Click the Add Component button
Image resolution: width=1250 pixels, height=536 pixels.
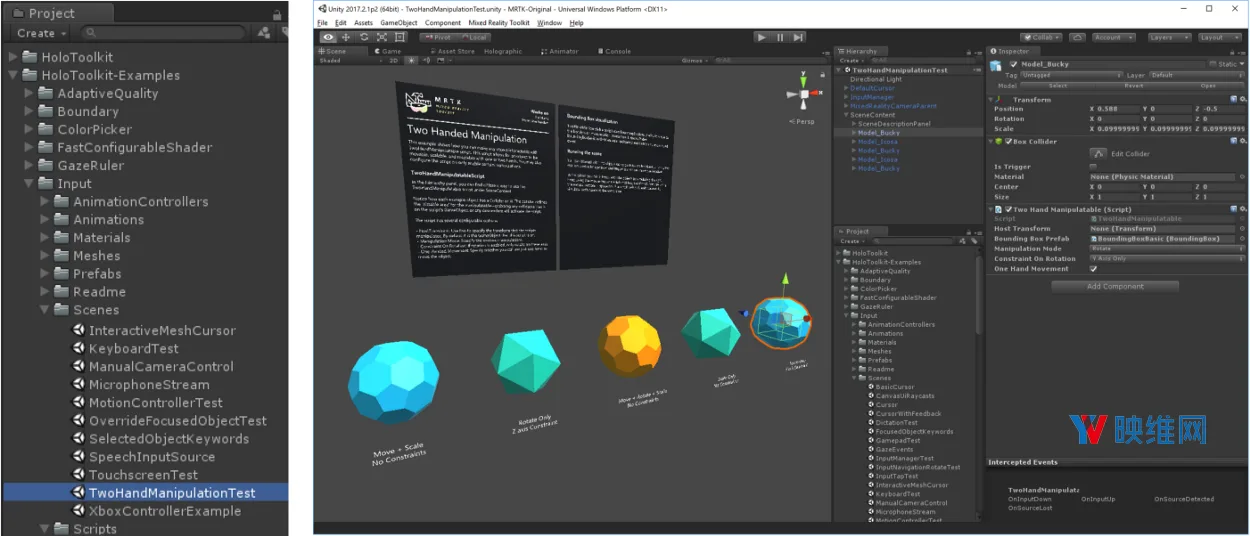pos(1115,286)
